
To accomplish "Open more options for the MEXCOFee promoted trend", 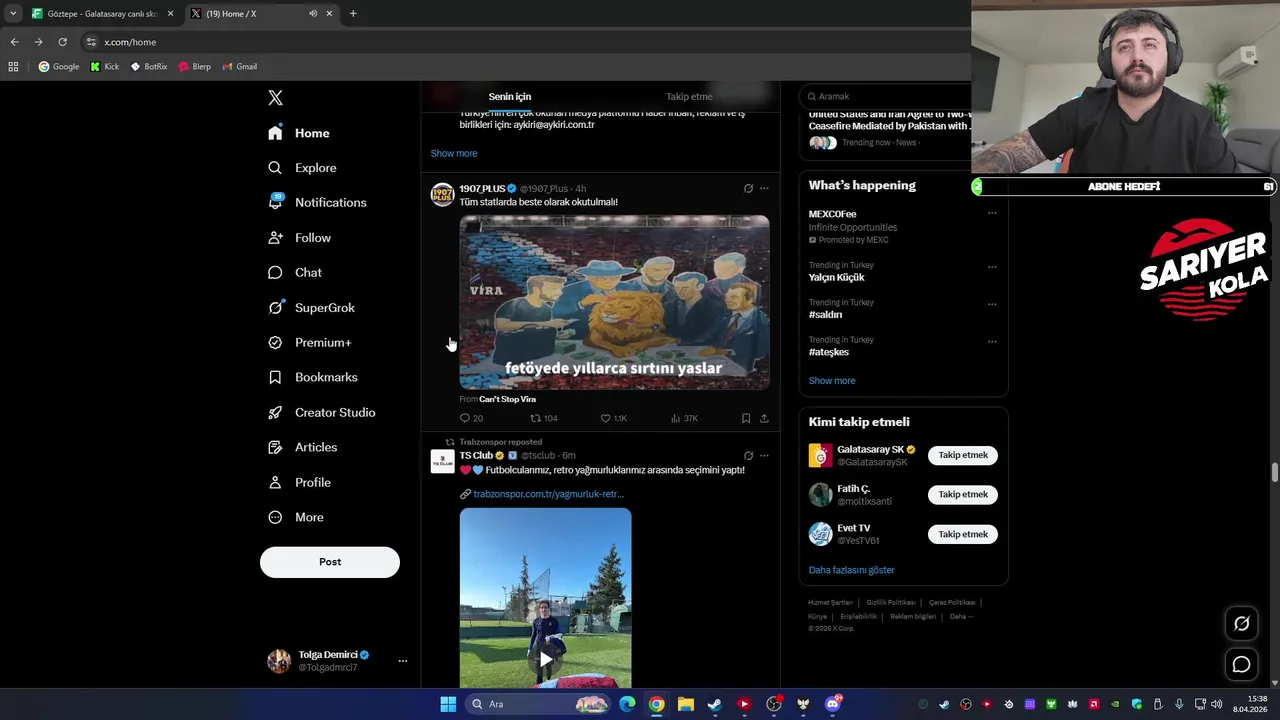I will [992, 213].
